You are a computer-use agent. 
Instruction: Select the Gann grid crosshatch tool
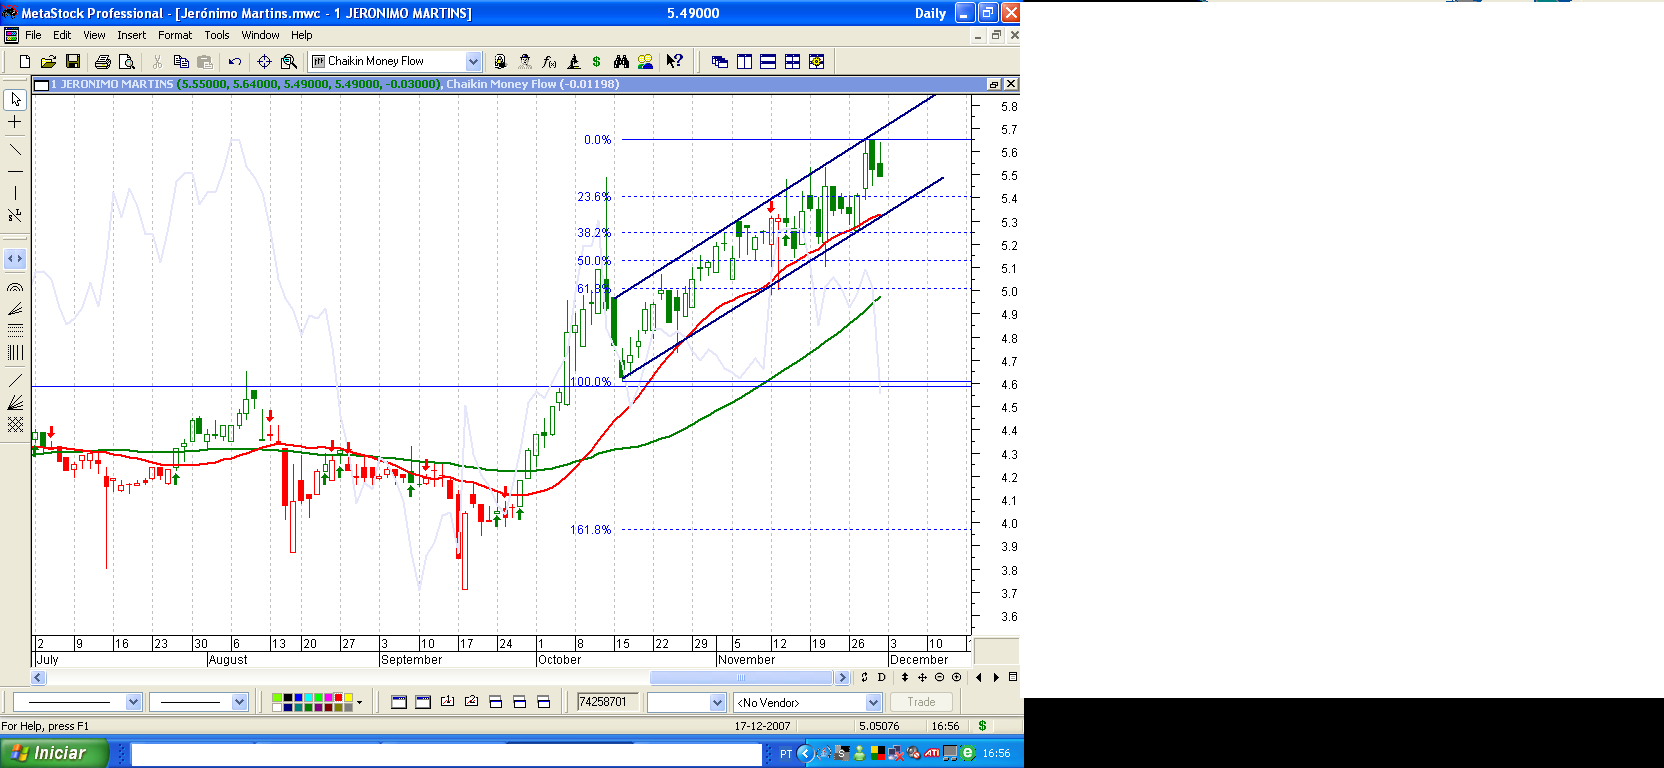click(15, 424)
